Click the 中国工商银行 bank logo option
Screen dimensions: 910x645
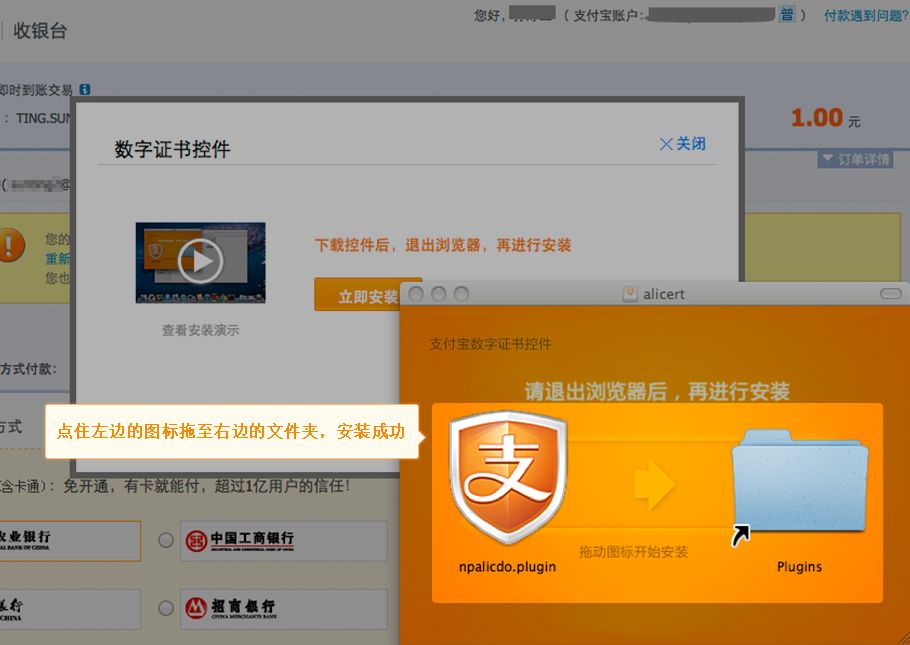coord(284,541)
